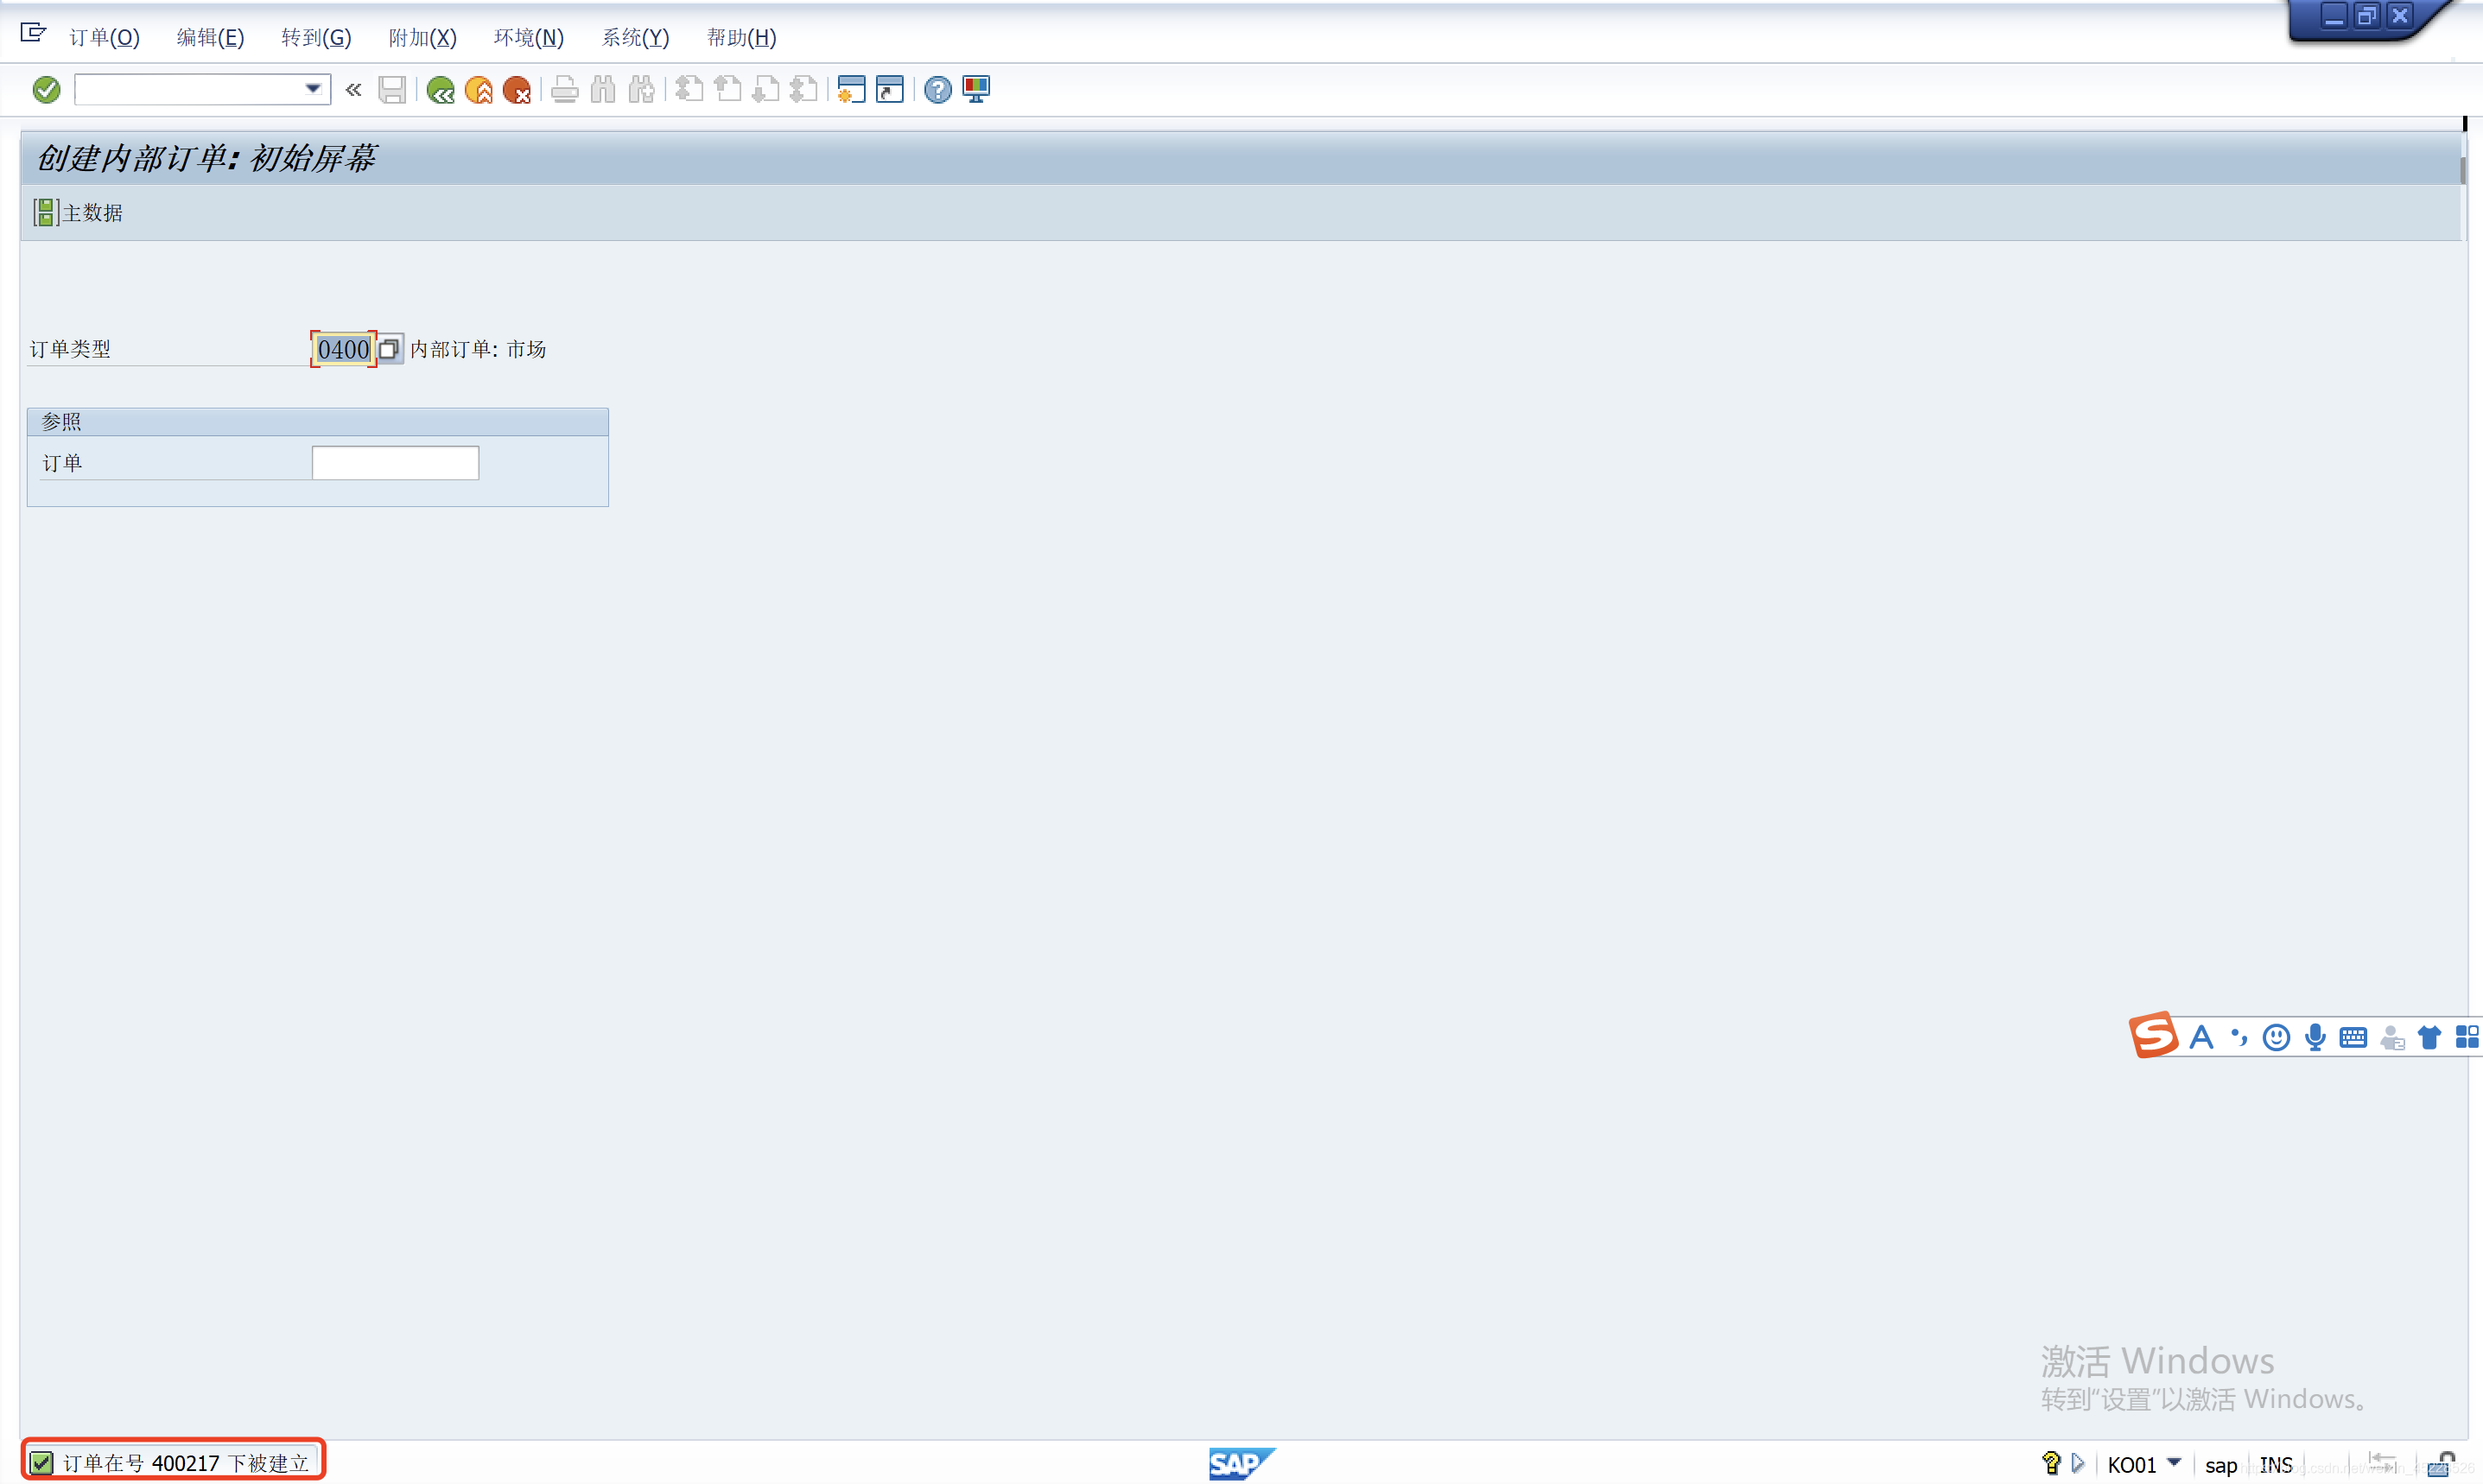This screenshot has height=1484, width=2483.
Task: Click the status message 订单在号 400217
Action: coord(185,1463)
